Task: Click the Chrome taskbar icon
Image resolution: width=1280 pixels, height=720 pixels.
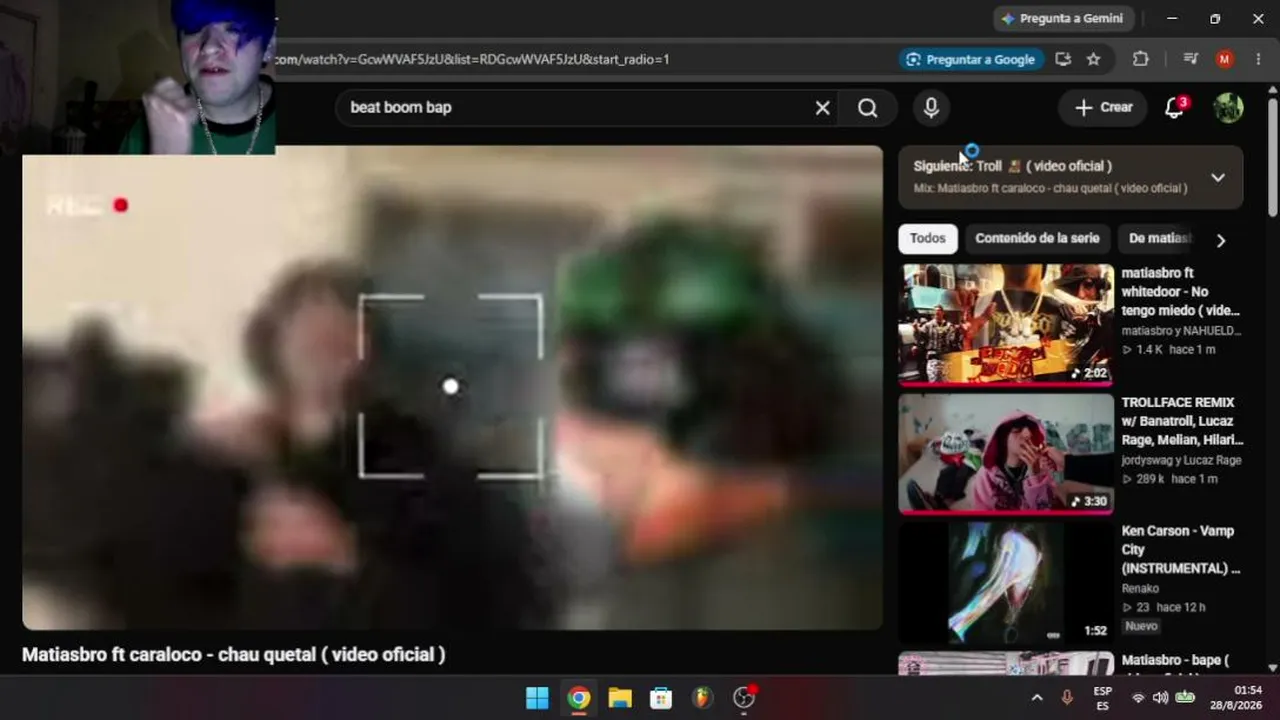Action: [x=579, y=698]
